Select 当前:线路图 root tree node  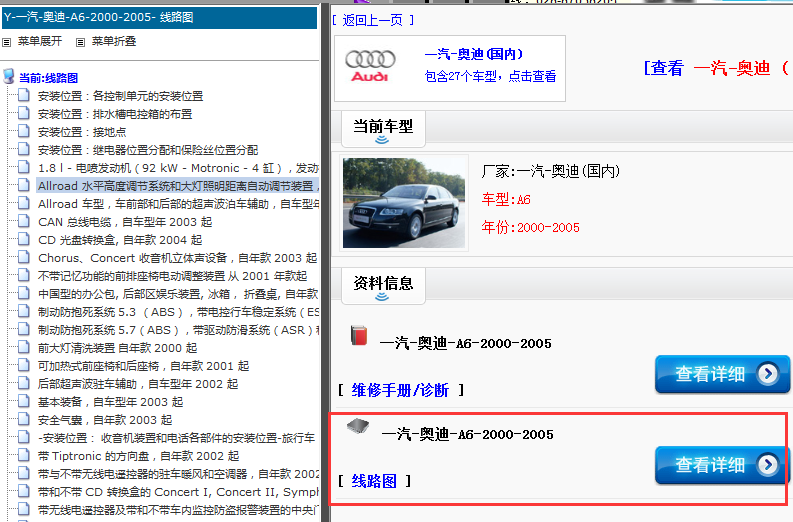(49, 78)
